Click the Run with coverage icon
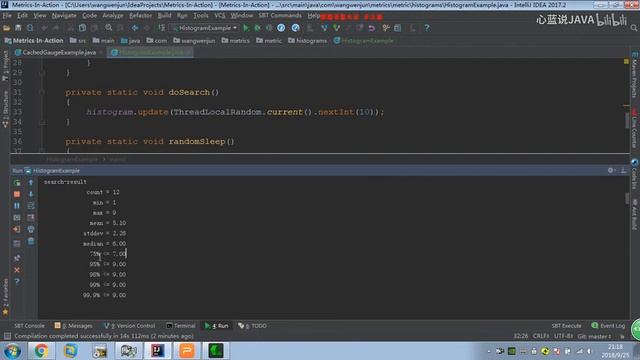640x360 pixels. coord(269,28)
